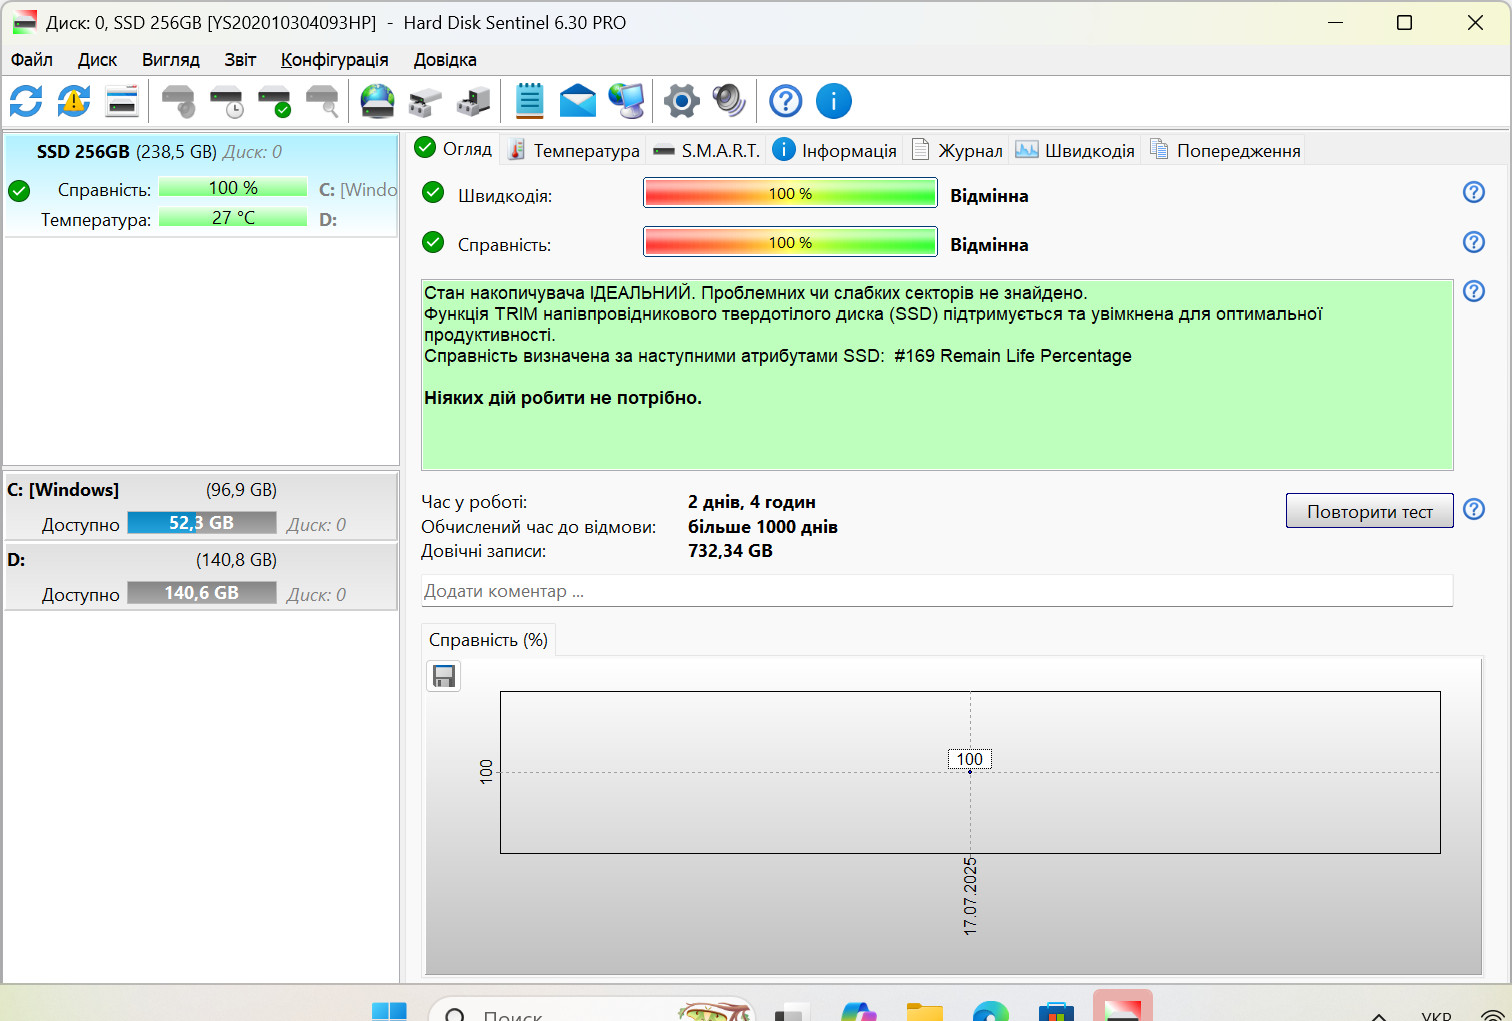The height and width of the screenshot is (1021, 1512).
Task: Click the 100 data point label in chart
Action: coord(969,759)
